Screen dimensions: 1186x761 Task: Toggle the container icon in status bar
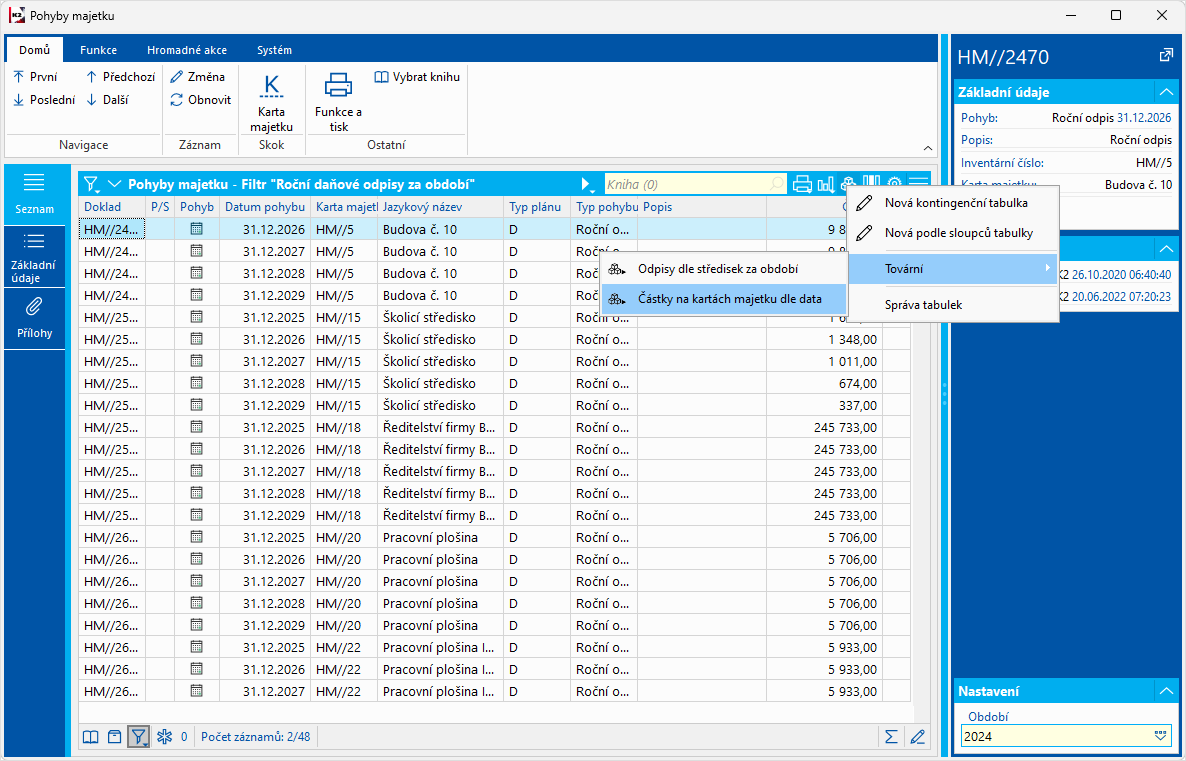coord(115,737)
